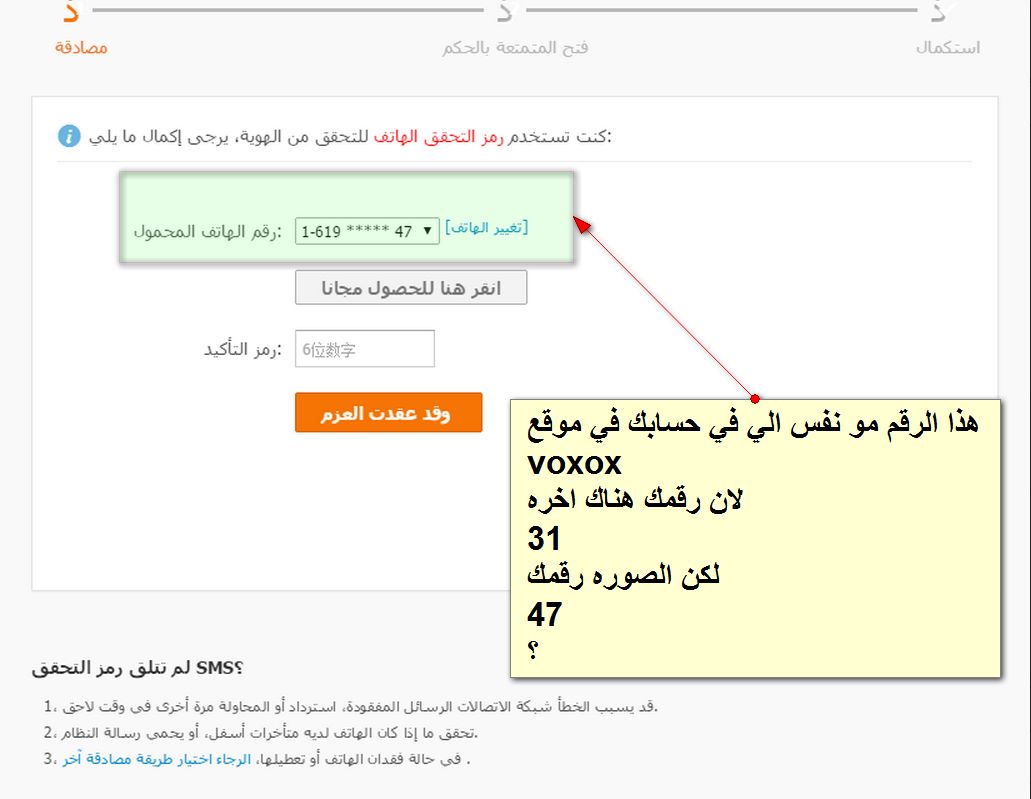Open the mobile phone number dropdown
This screenshot has width=1031, height=799.
click(x=367, y=231)
